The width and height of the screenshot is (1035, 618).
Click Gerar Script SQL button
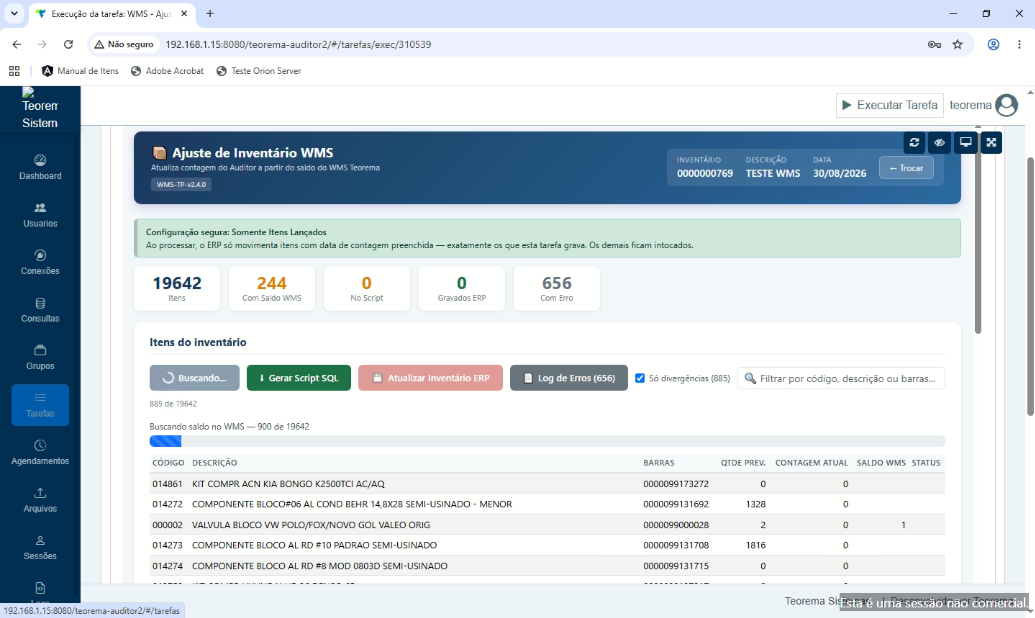[298, 378]
